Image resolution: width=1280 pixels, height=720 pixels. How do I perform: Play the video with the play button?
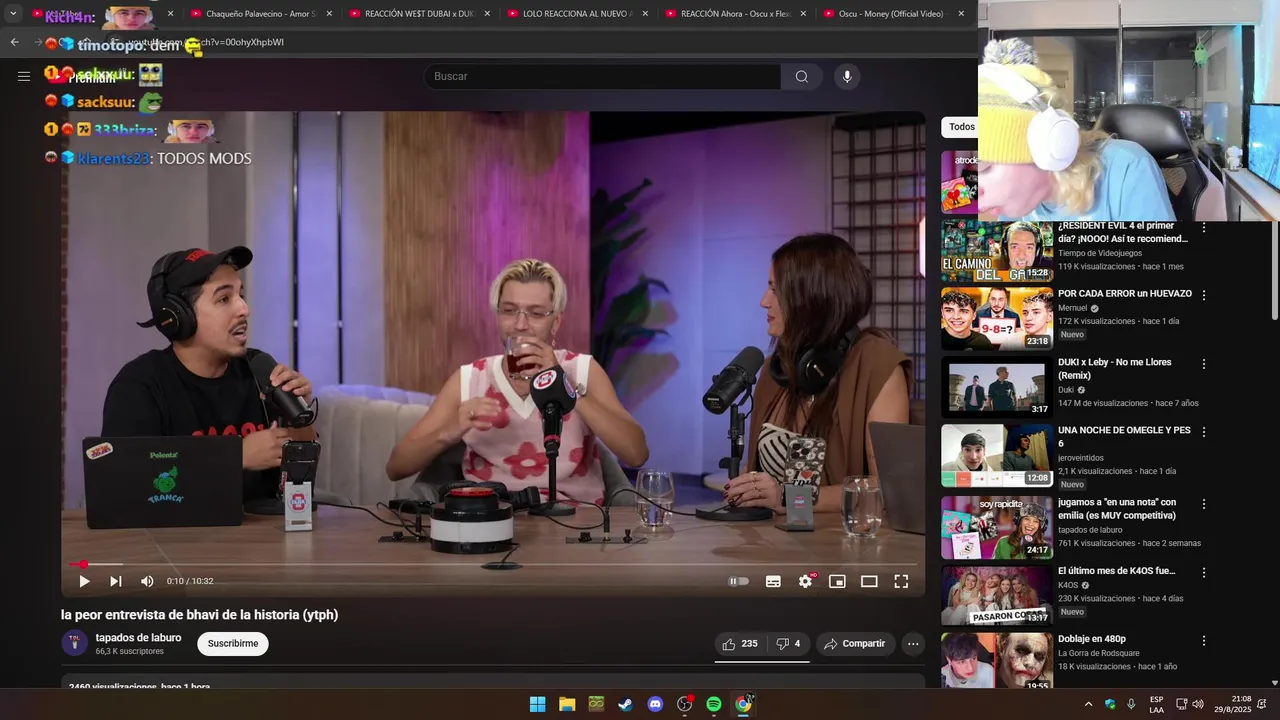[84, 581]
